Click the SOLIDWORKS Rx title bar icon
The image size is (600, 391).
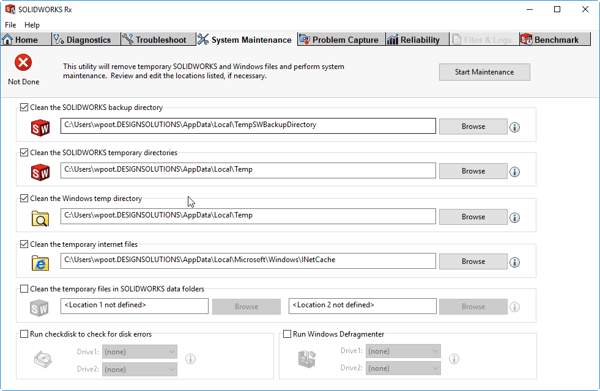[x=10, y=9]
